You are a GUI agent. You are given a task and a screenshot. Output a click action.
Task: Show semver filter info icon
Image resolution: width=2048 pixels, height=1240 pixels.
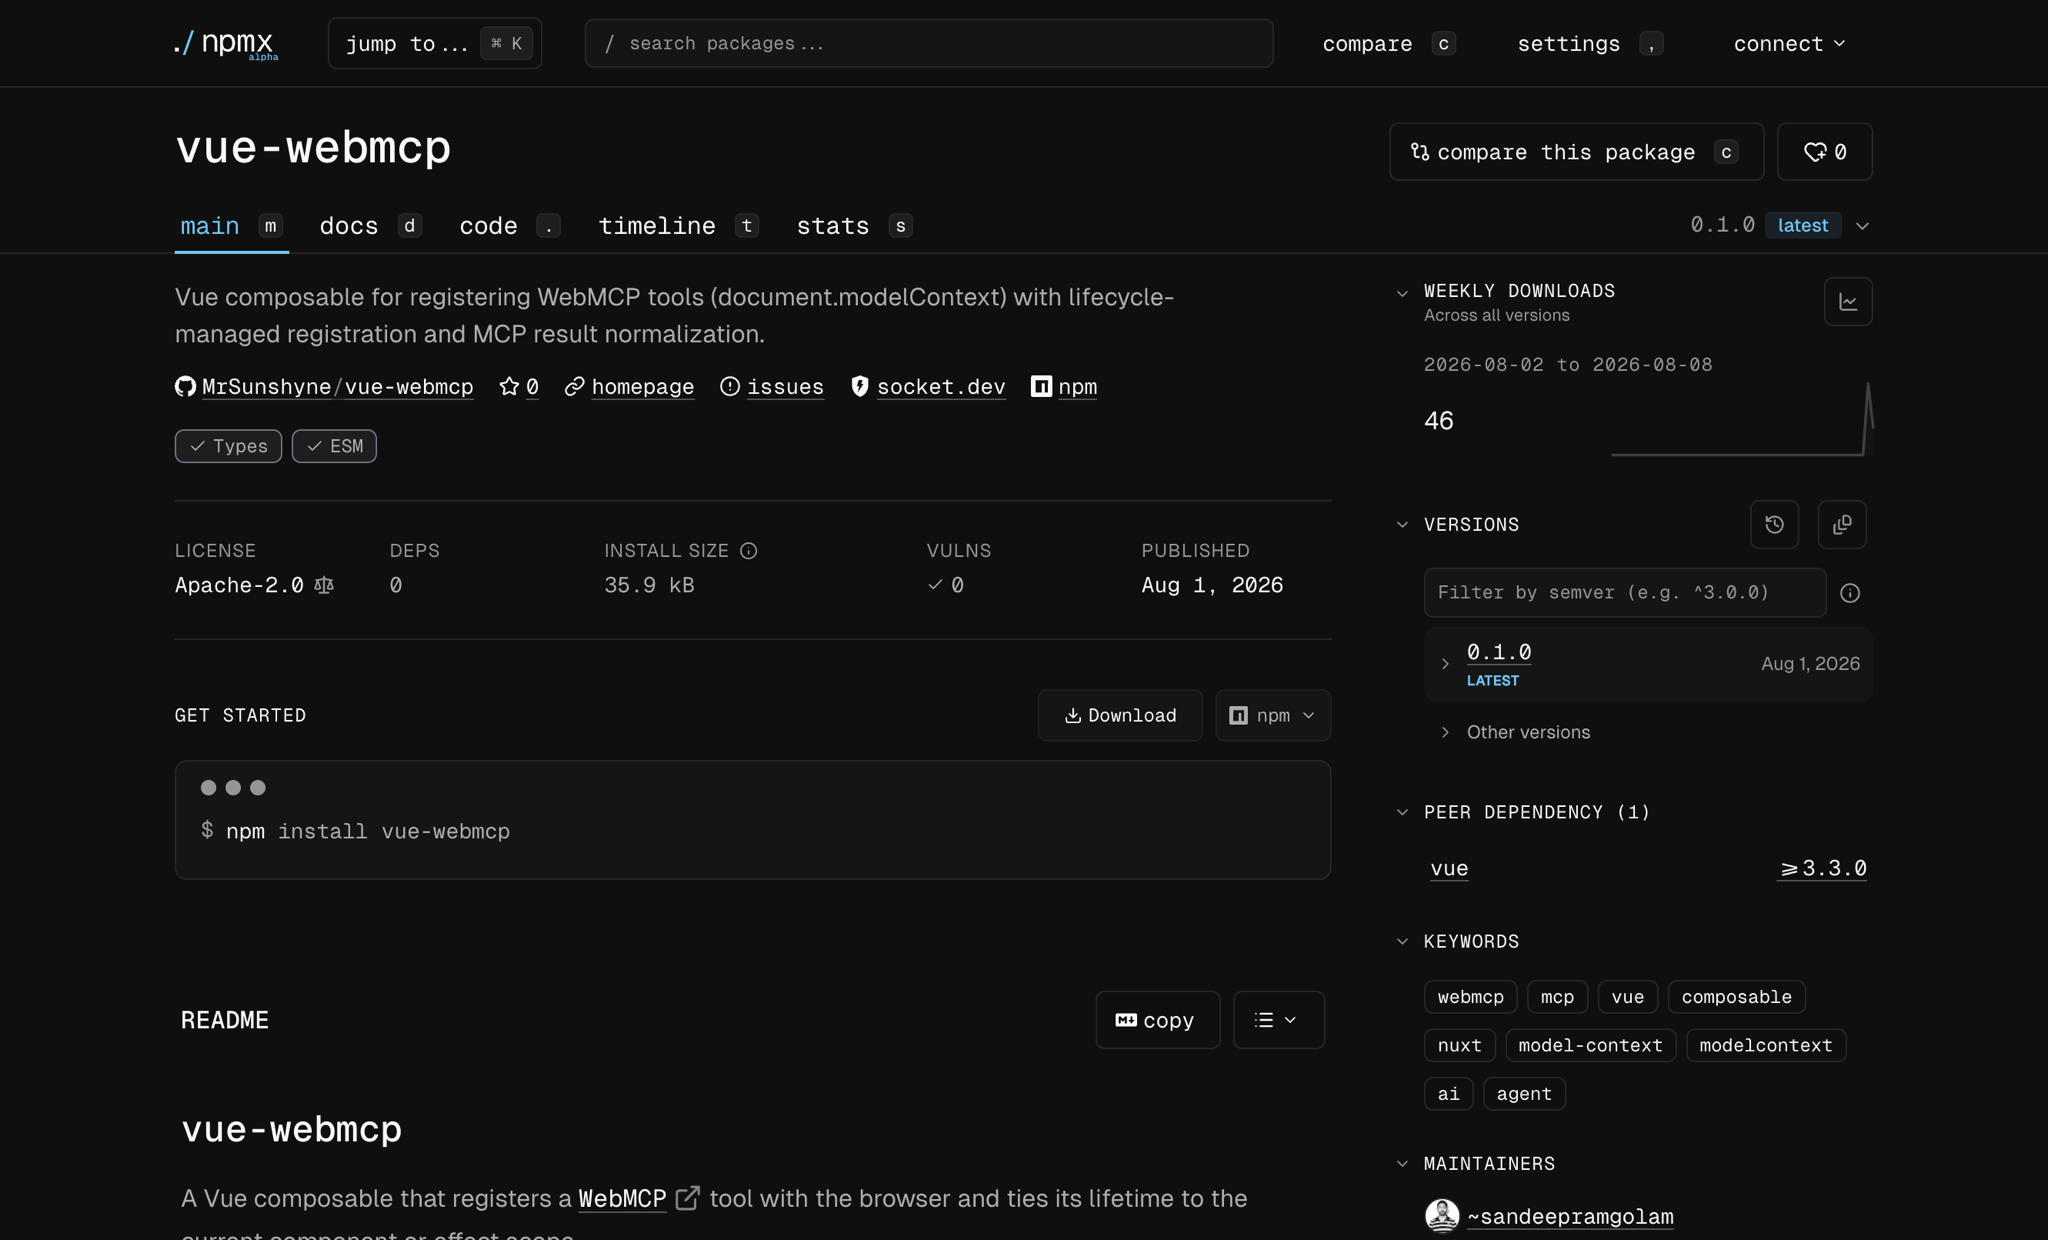coord(1850,593)
